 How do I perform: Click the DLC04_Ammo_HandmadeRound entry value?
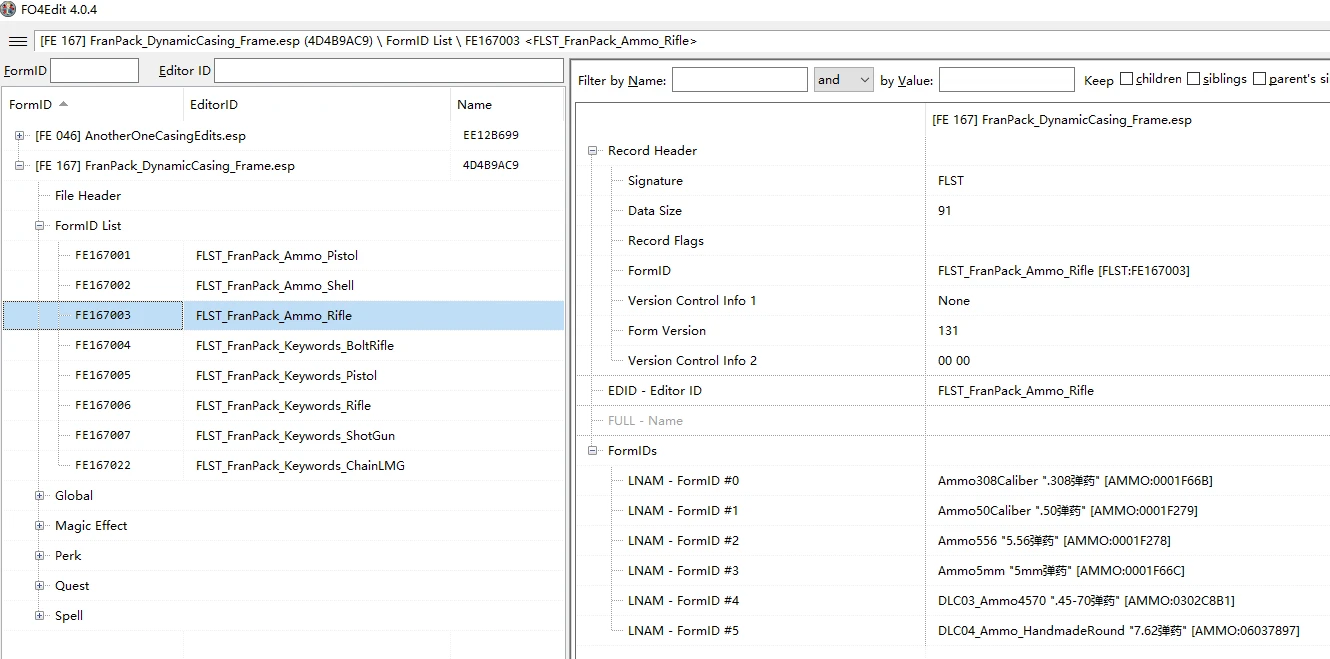tap(1119, 630)
